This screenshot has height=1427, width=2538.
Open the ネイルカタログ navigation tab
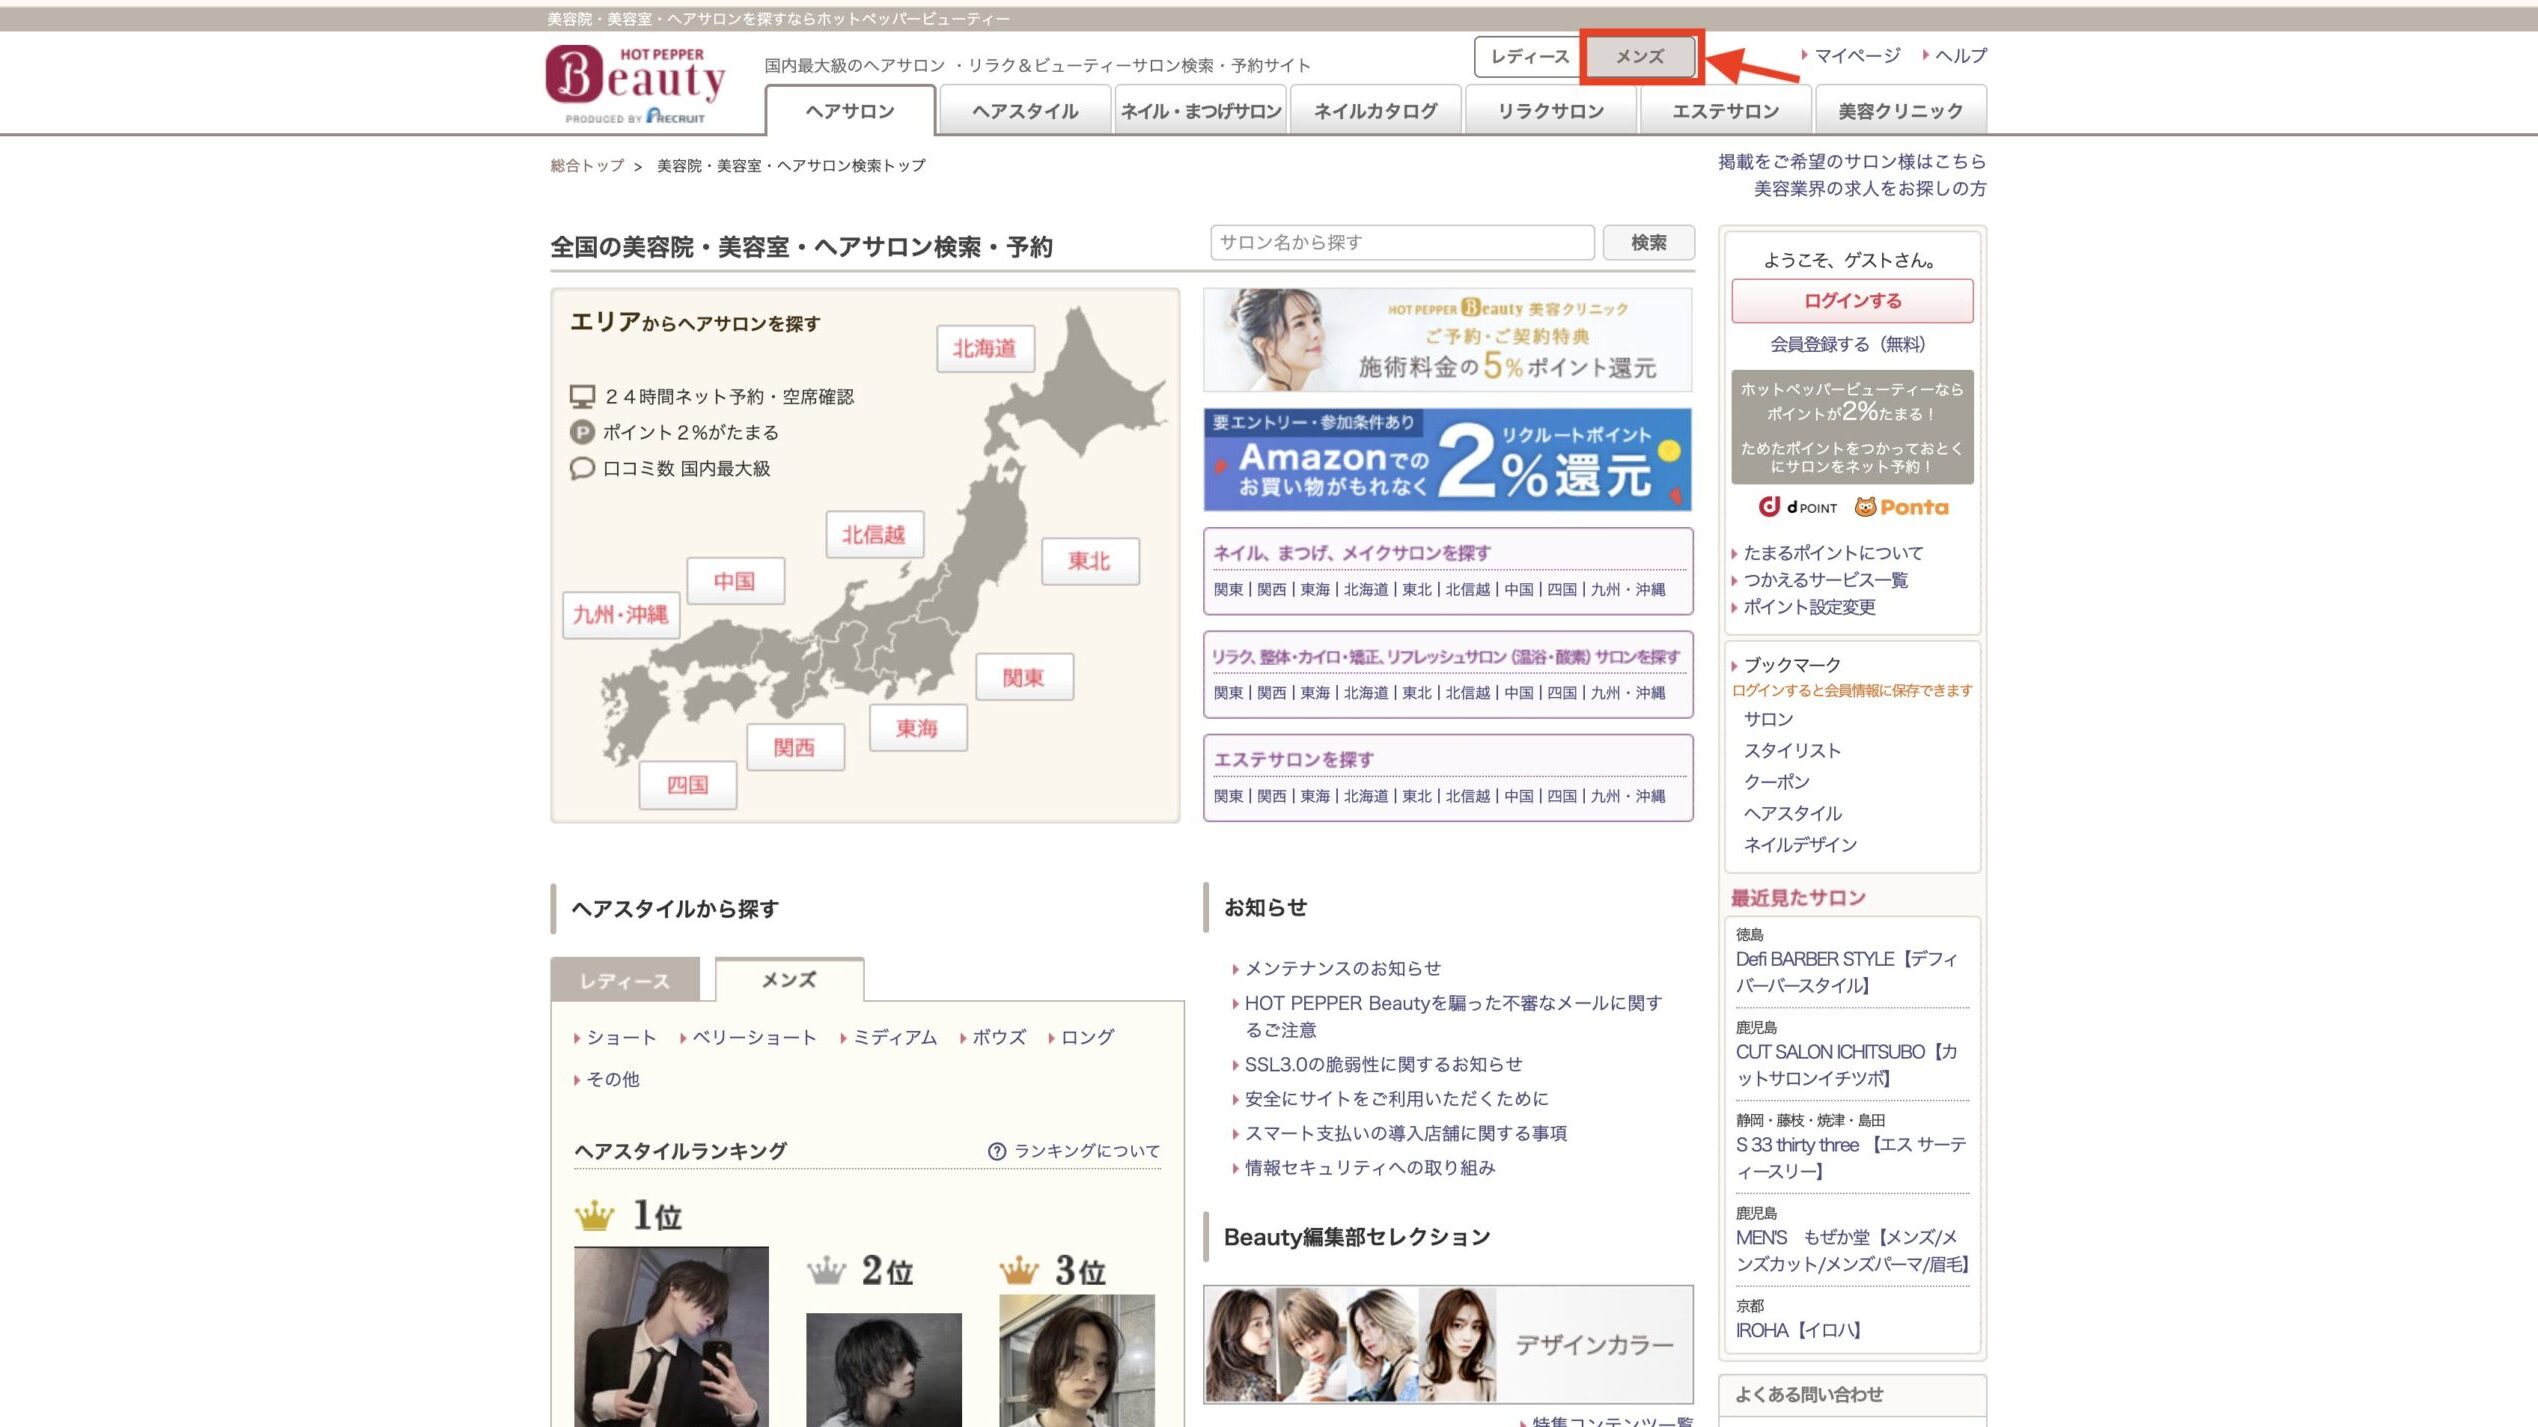(1375, 111)
